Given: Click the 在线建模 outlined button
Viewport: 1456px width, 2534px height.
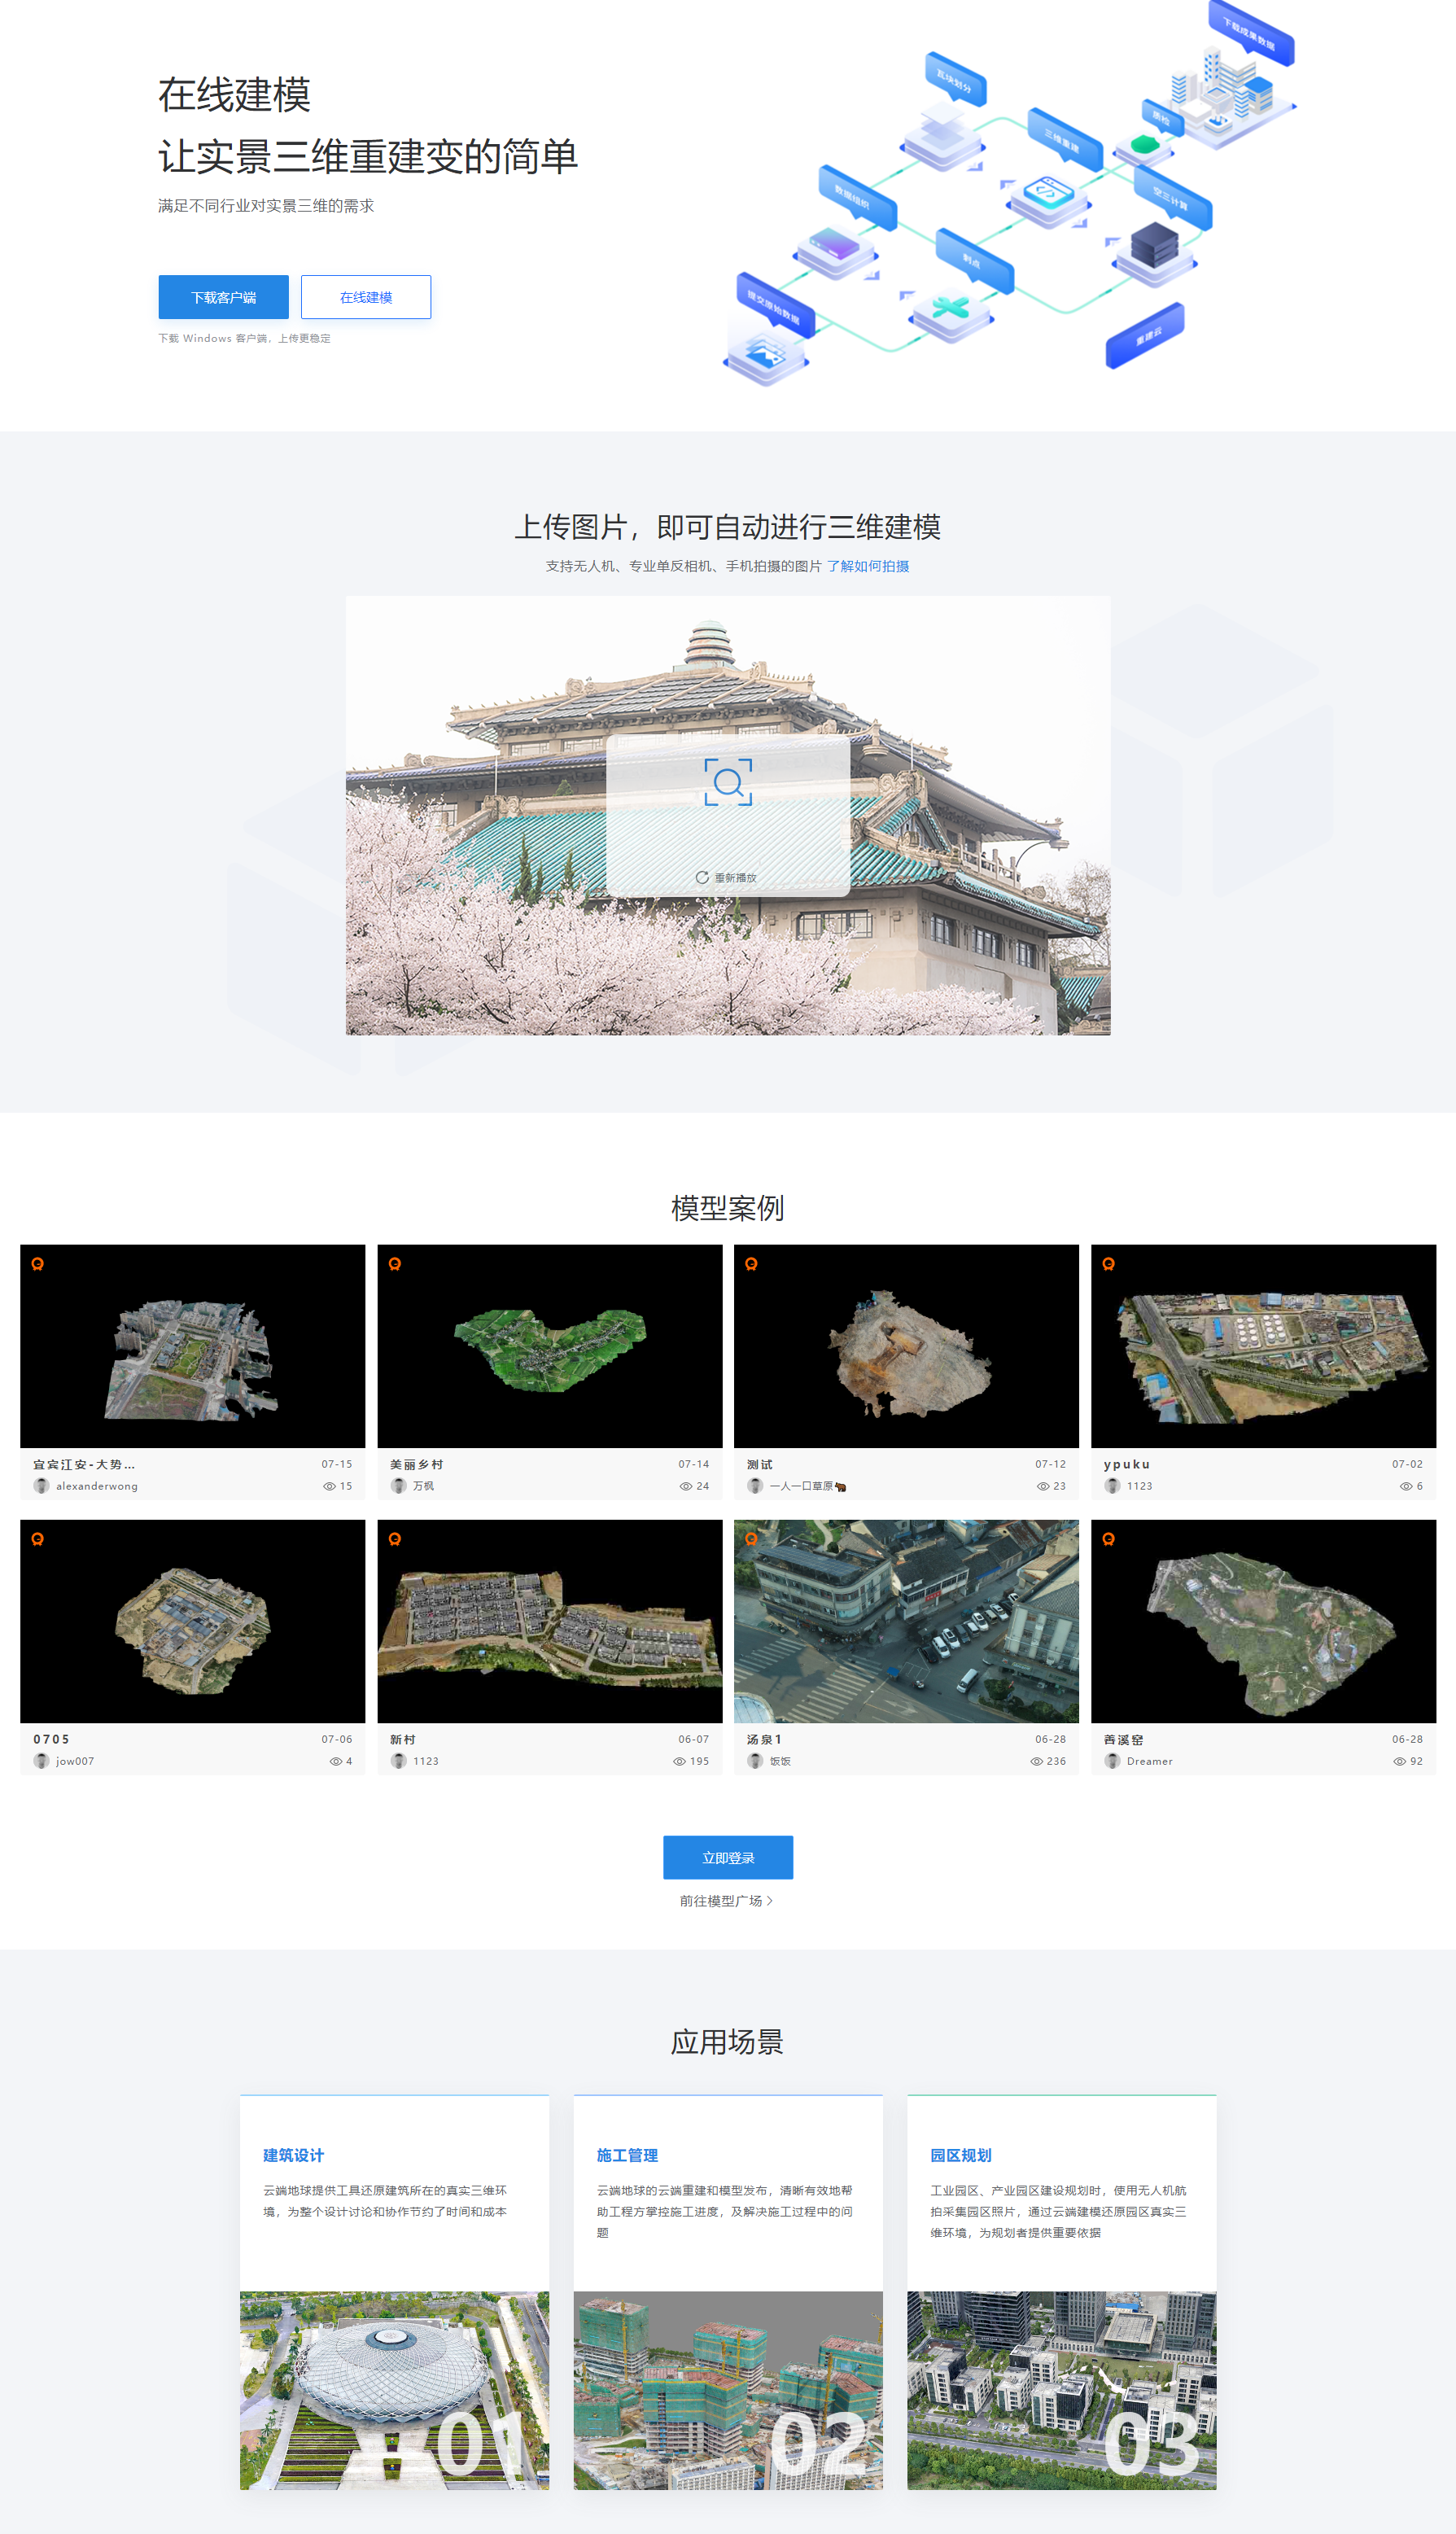Looking at the screenshot, I should [365, 297].
